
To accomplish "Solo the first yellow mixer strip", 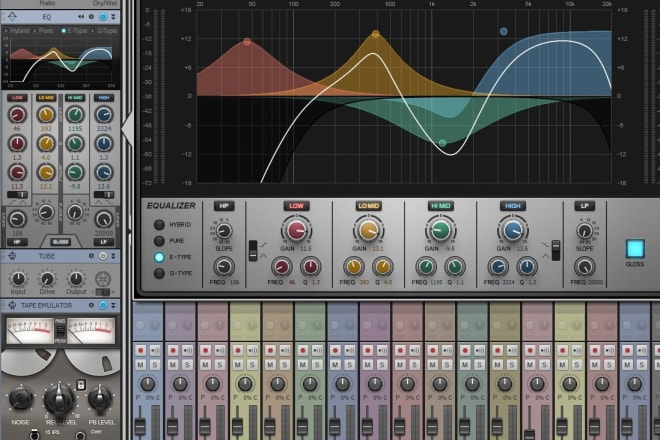I will pos(252,365).
